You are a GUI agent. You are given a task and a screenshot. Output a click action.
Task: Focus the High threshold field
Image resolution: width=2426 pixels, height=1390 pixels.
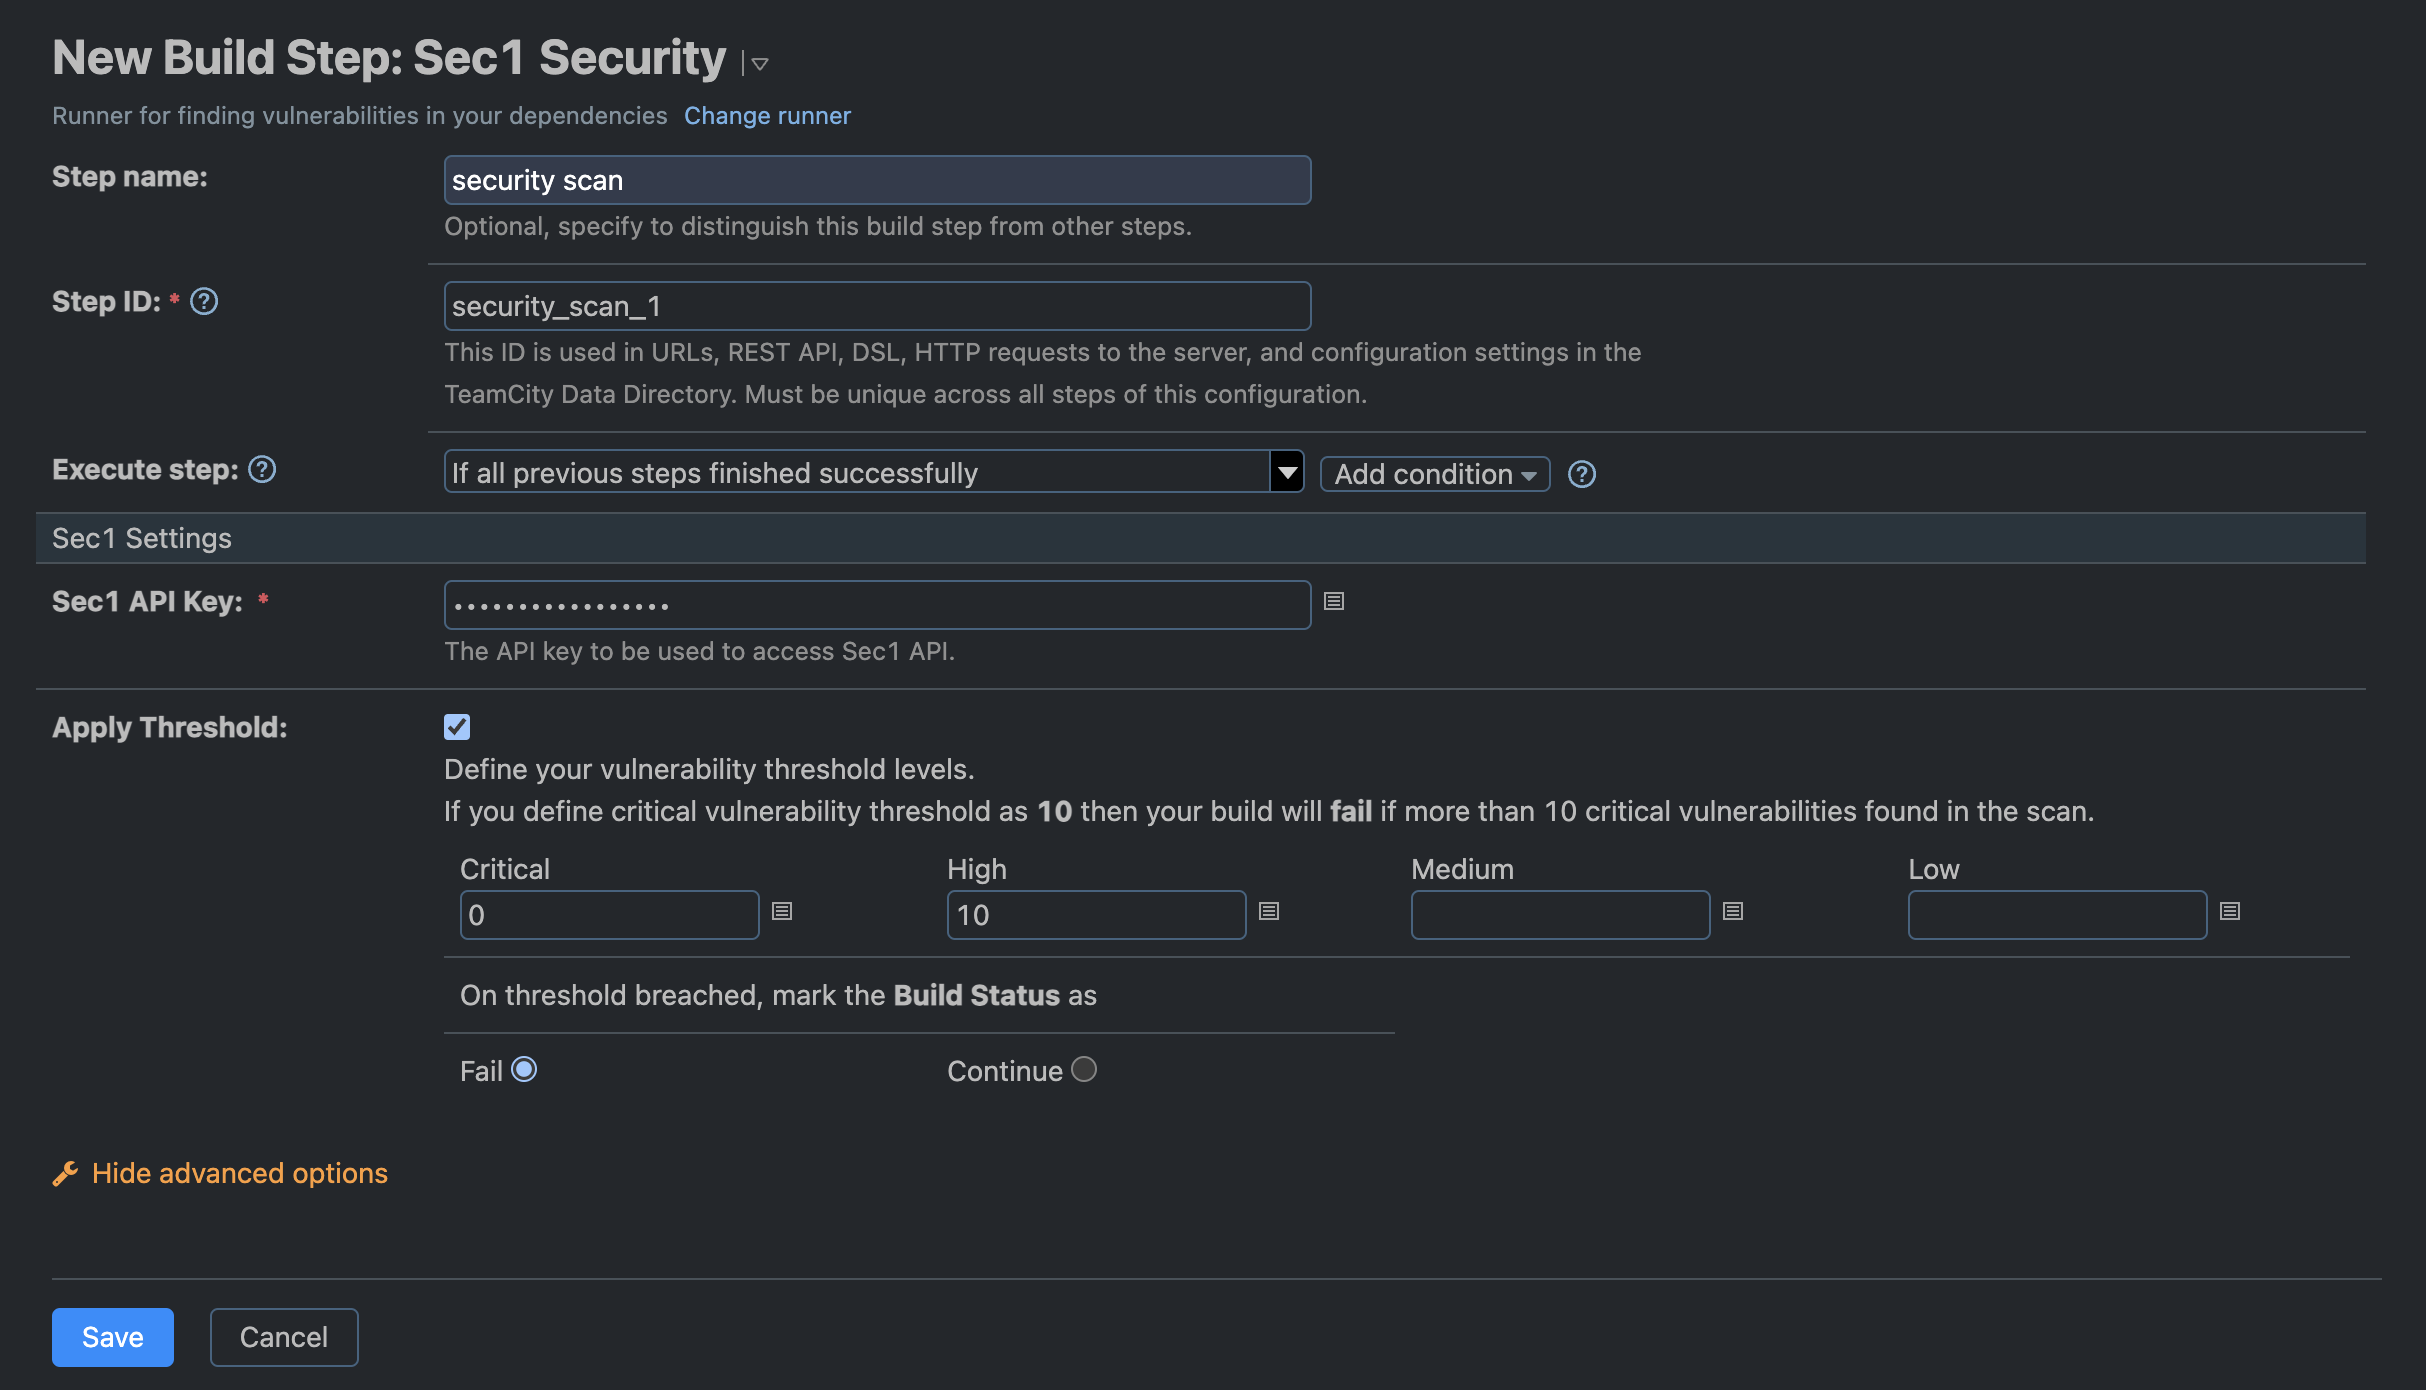point(1096,915)
